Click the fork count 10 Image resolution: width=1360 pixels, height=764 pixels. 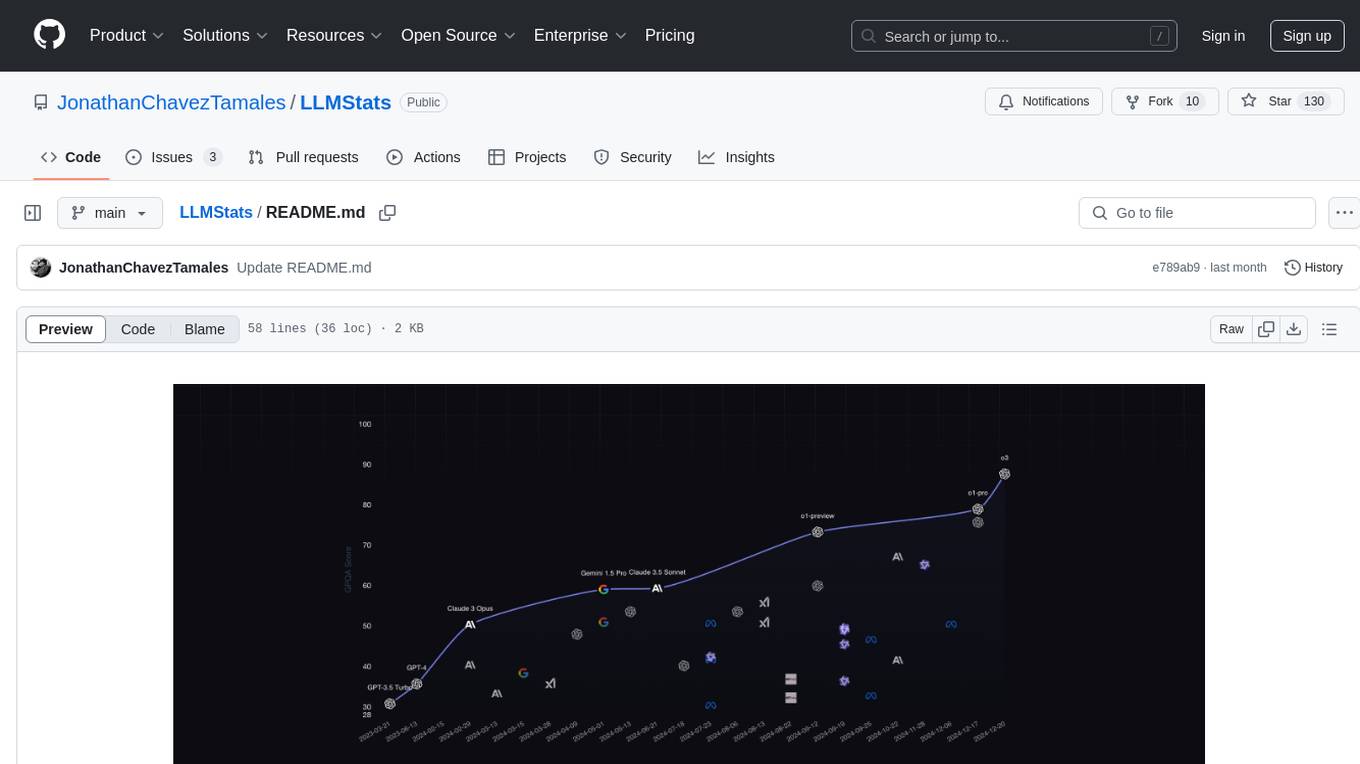(x=1191, y=101)
